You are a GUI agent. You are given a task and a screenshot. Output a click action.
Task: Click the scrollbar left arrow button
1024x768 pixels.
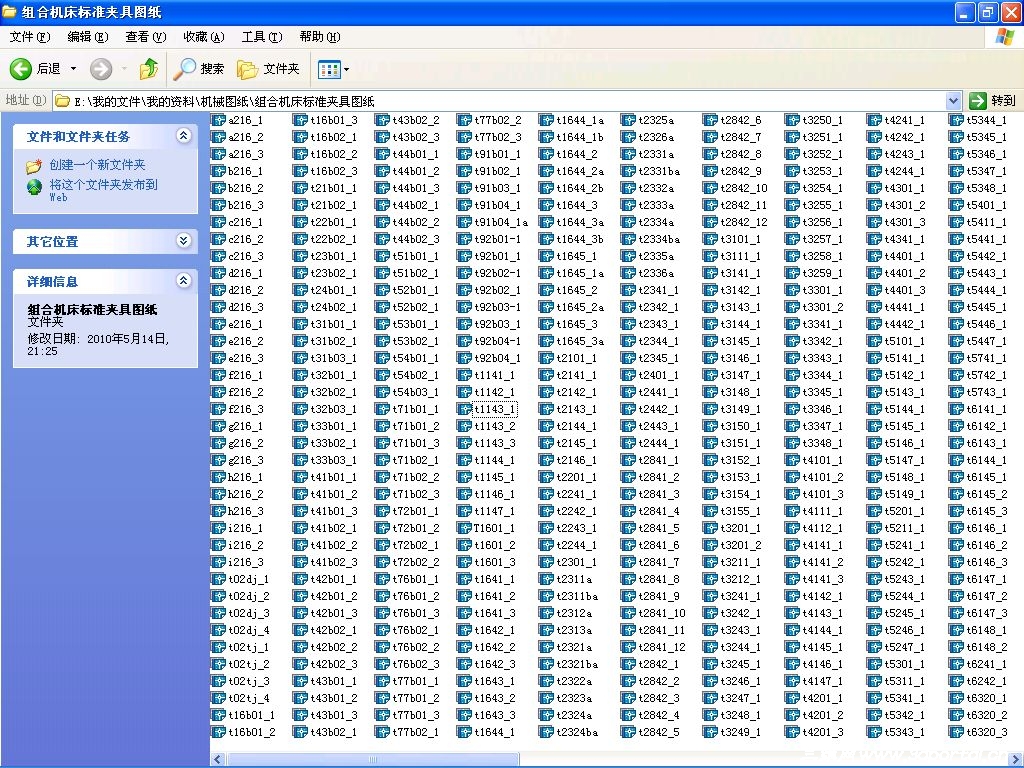(218, 760)
